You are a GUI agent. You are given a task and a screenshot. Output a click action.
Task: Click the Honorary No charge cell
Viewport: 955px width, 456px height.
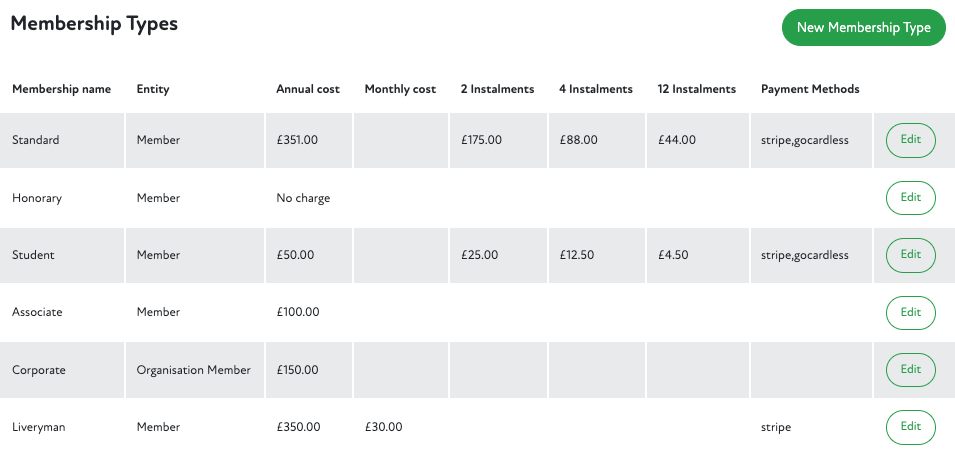[303, 198]
